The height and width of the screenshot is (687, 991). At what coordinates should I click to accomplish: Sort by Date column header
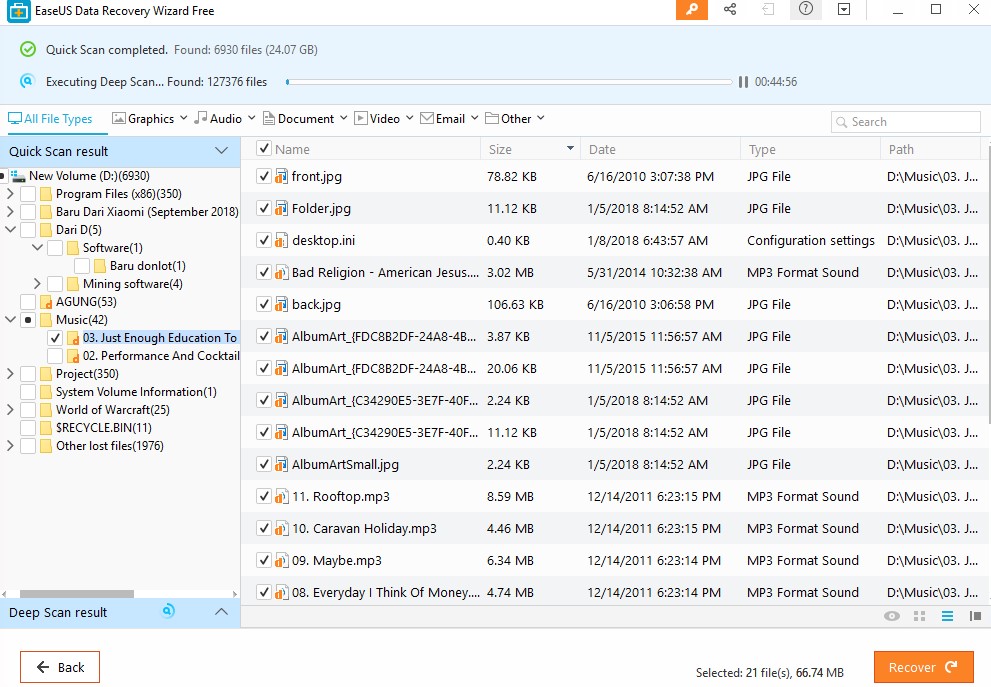point(660,149)
